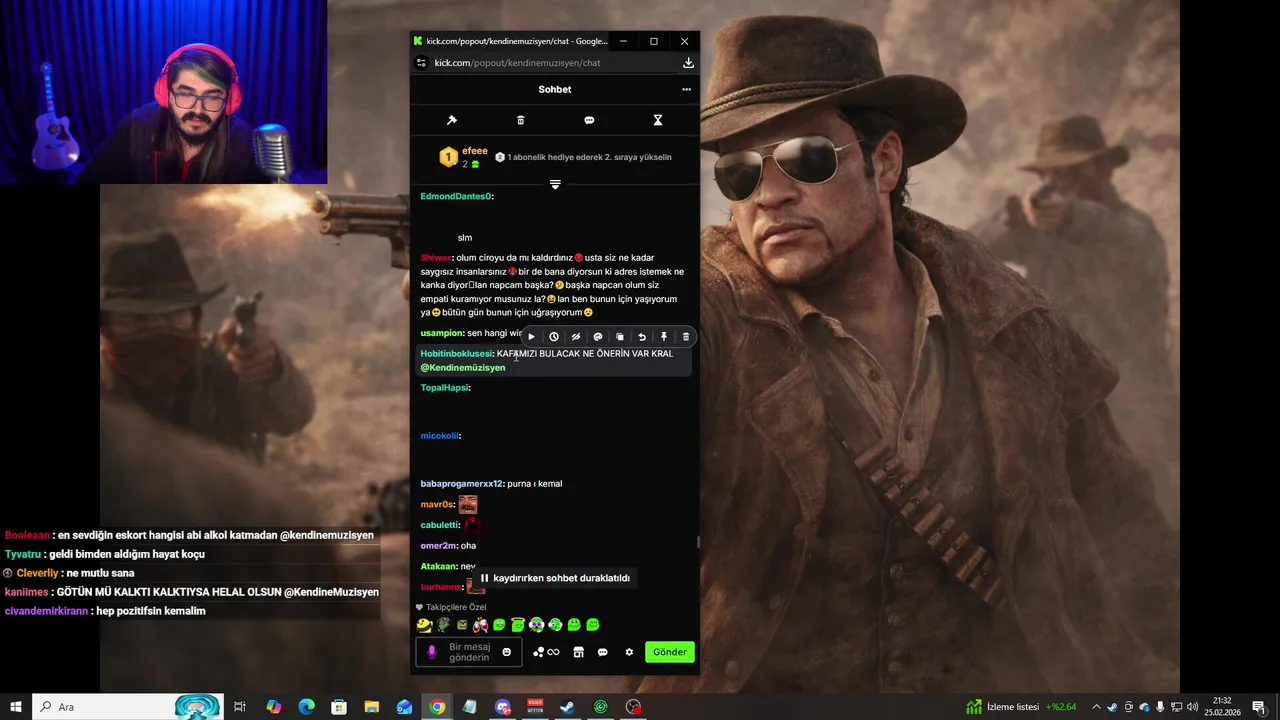1280x720 pixels.
Task: Delete the message with toolbar trash icon
Action: click(685, 337)
